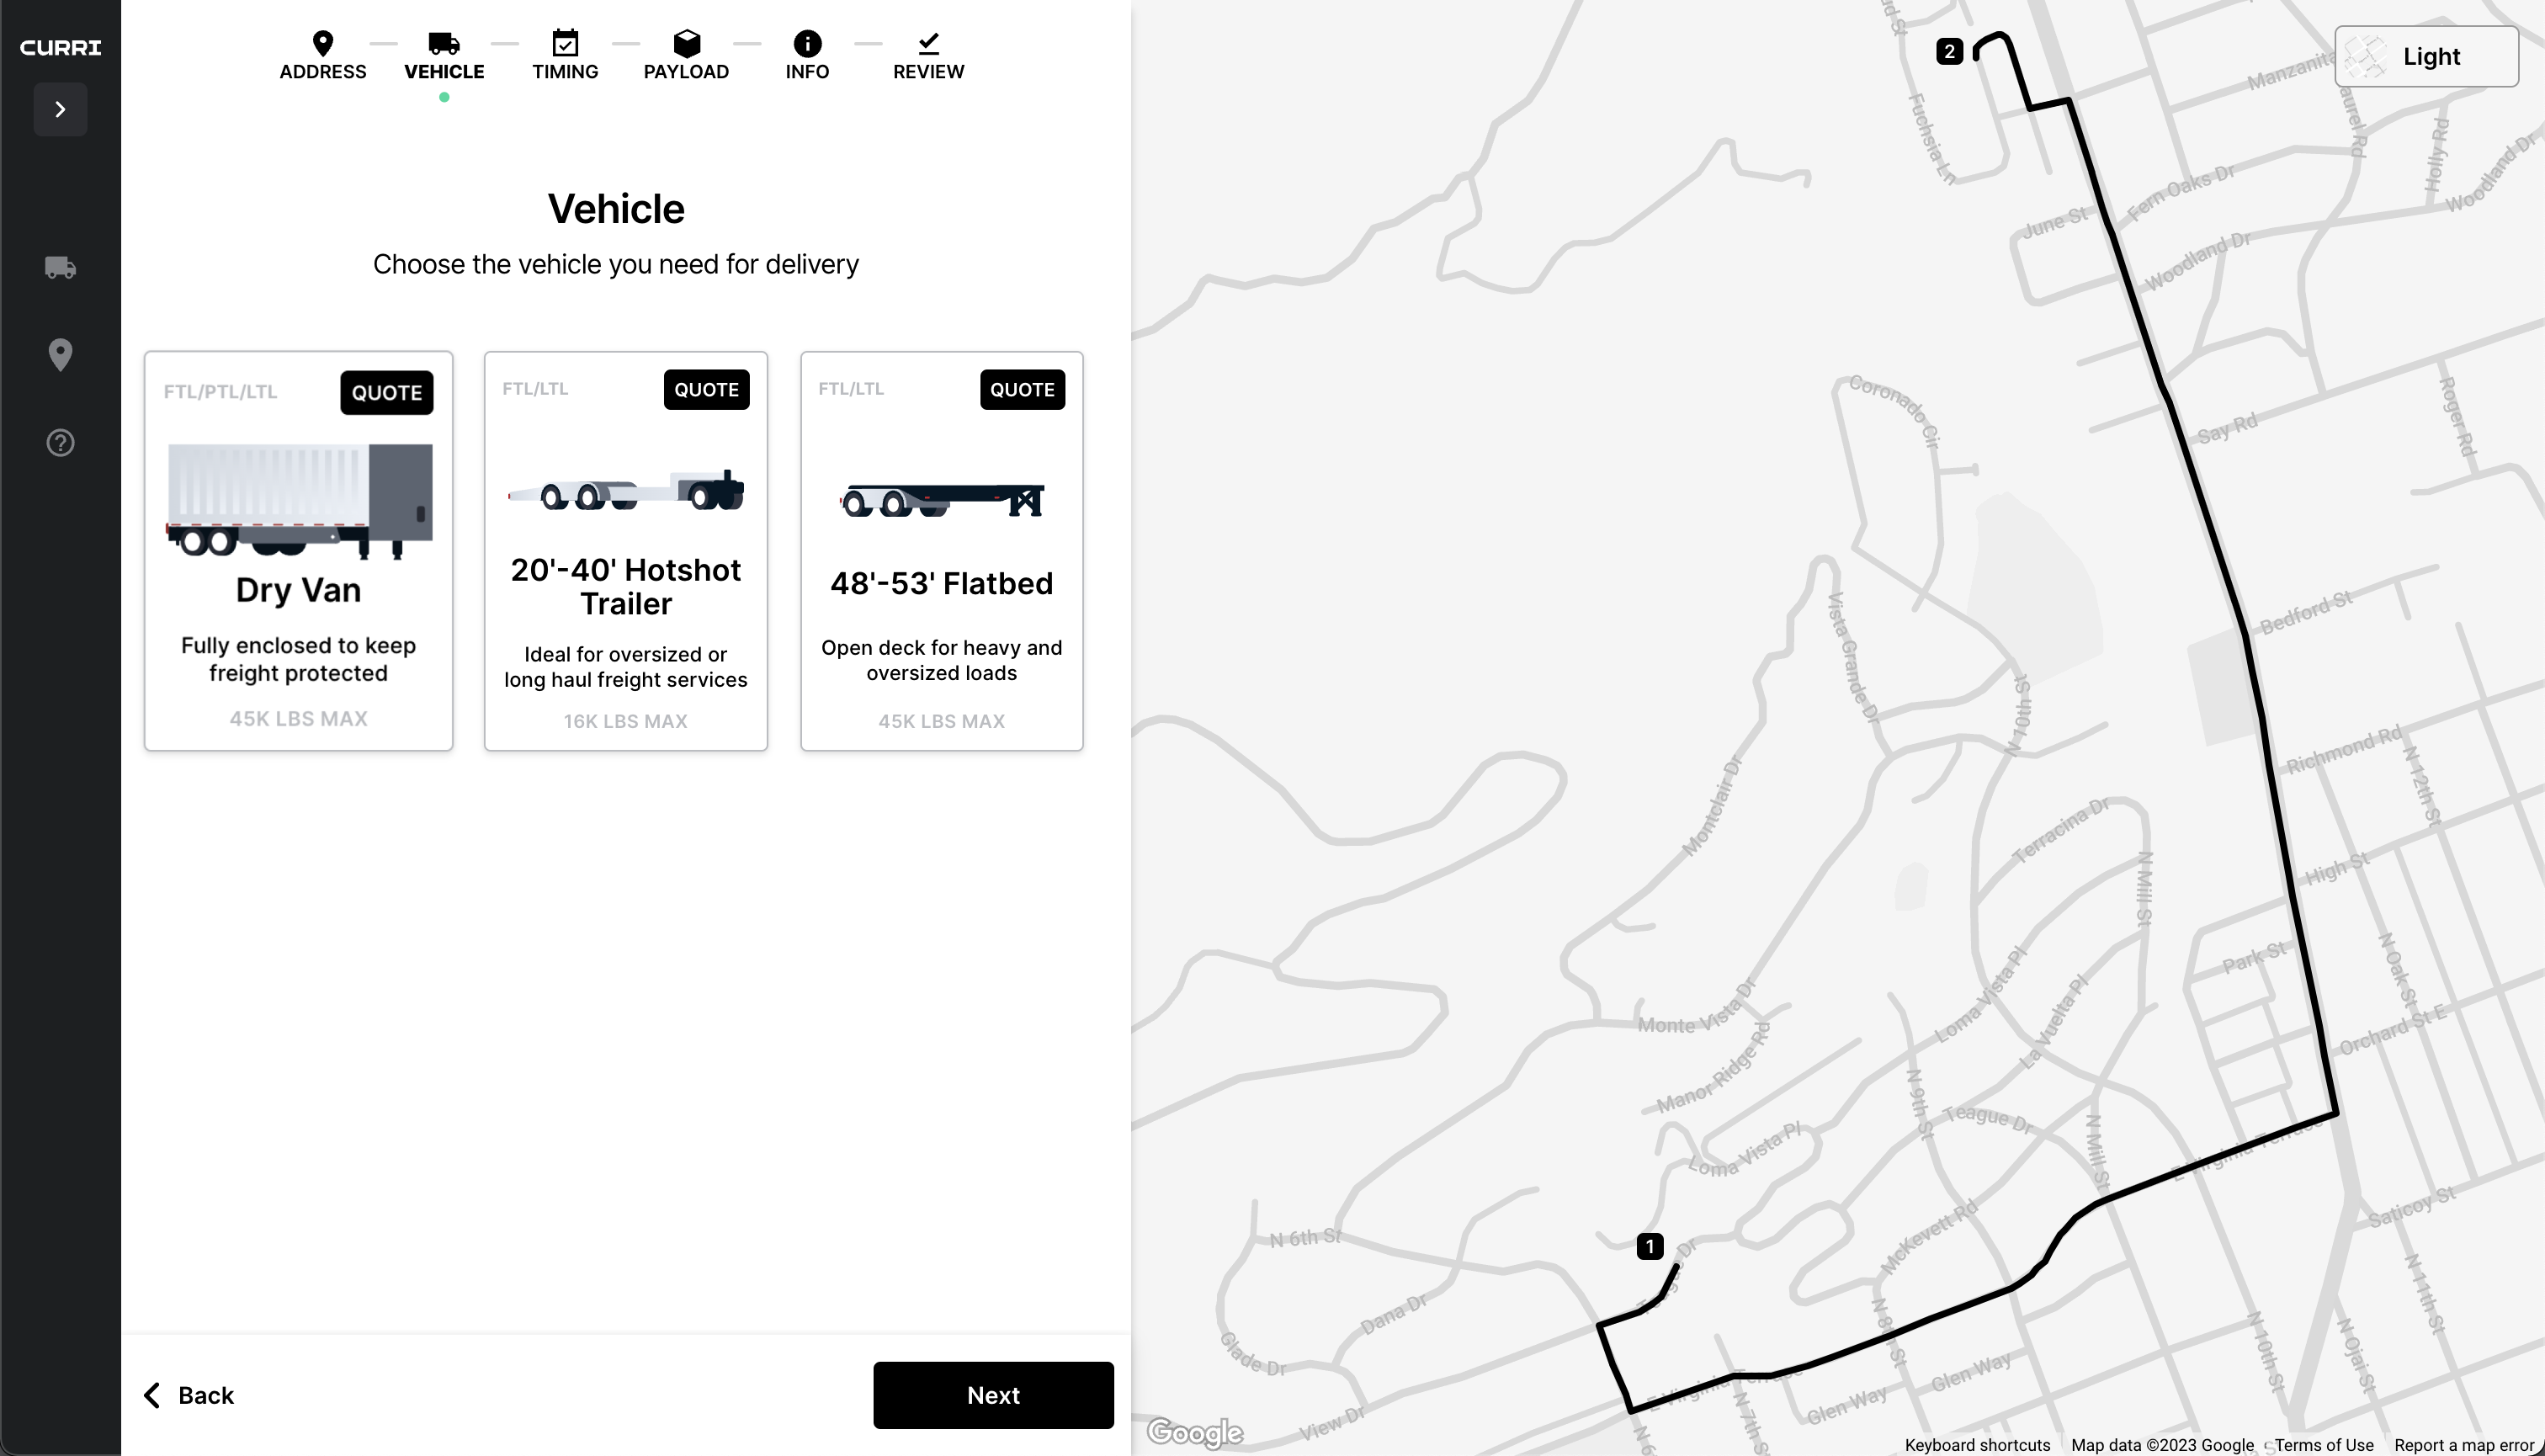Open Google Maps Terms of Use
The width and height of the screenshot is (2545, 1456).
[x=2323, y=1445]
